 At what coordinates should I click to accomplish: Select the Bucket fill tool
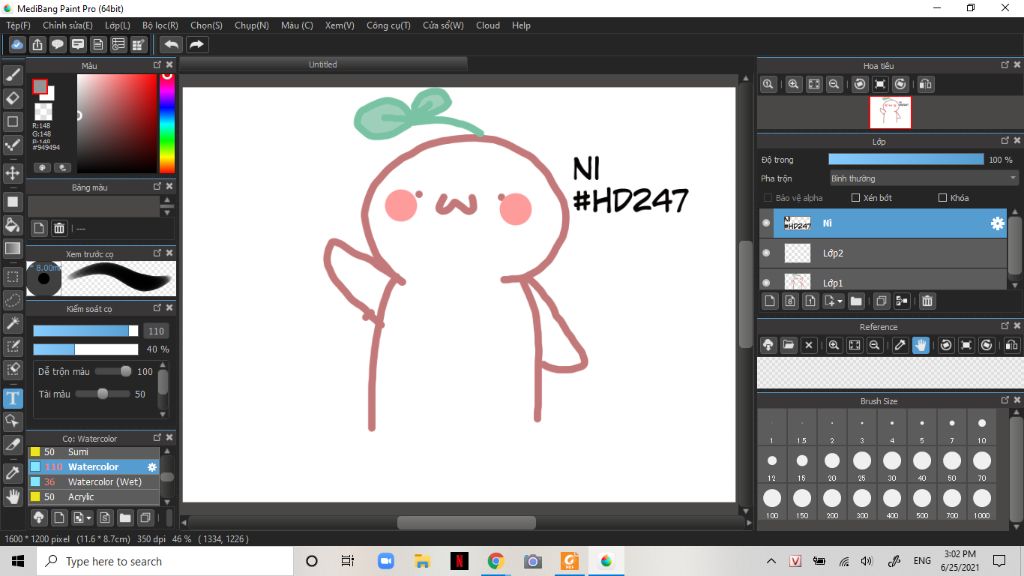point(12,225)
